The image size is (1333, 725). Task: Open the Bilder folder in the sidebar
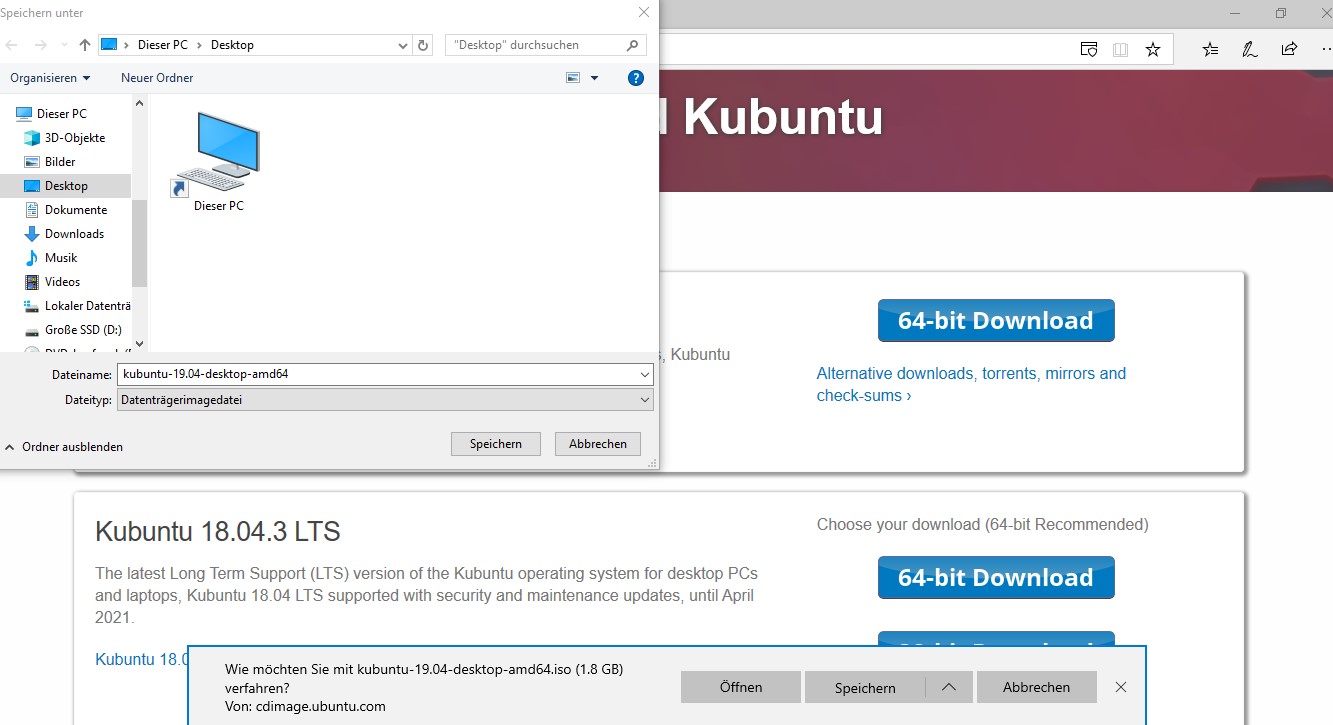click(60, 162)
